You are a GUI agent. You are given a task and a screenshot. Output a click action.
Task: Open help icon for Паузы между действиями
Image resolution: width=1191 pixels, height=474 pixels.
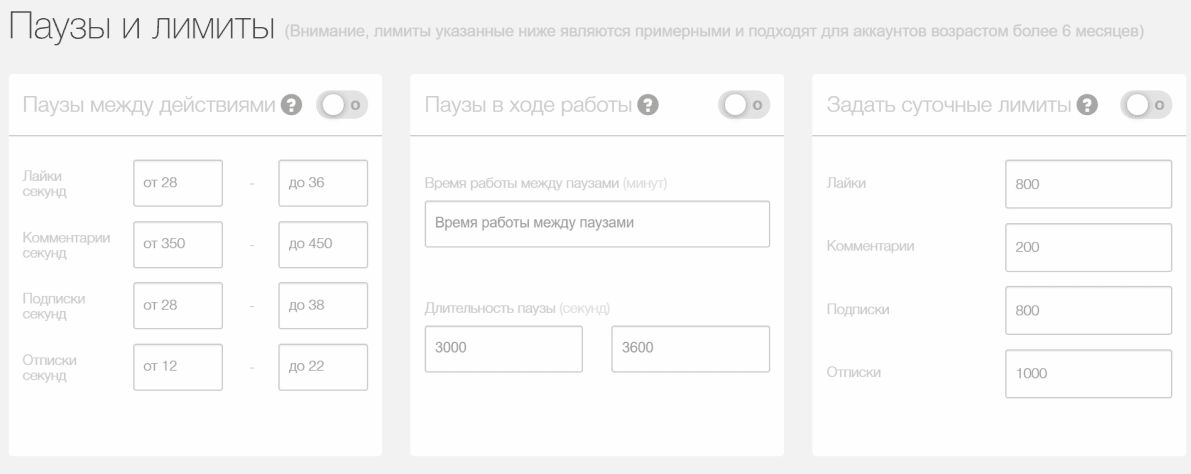291,105
